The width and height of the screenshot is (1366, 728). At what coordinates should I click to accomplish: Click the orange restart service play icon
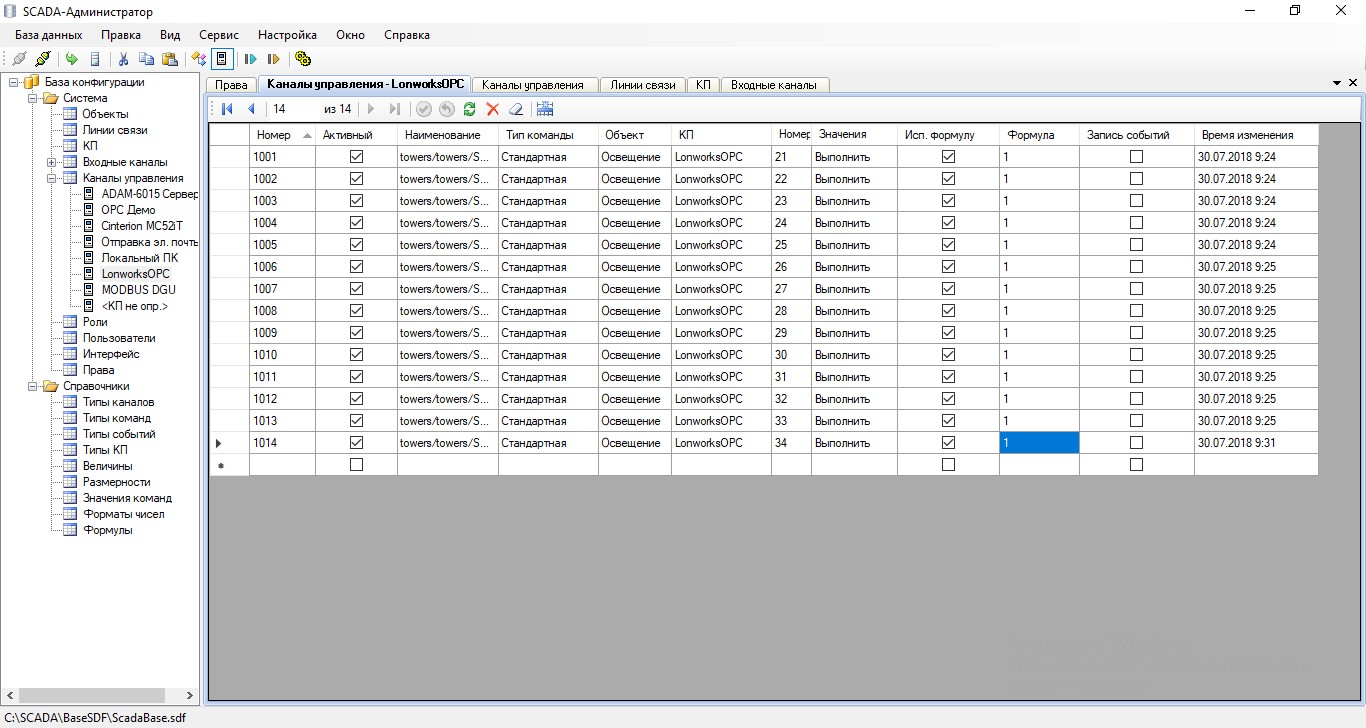pyautogui.click(x=274, y=59)
